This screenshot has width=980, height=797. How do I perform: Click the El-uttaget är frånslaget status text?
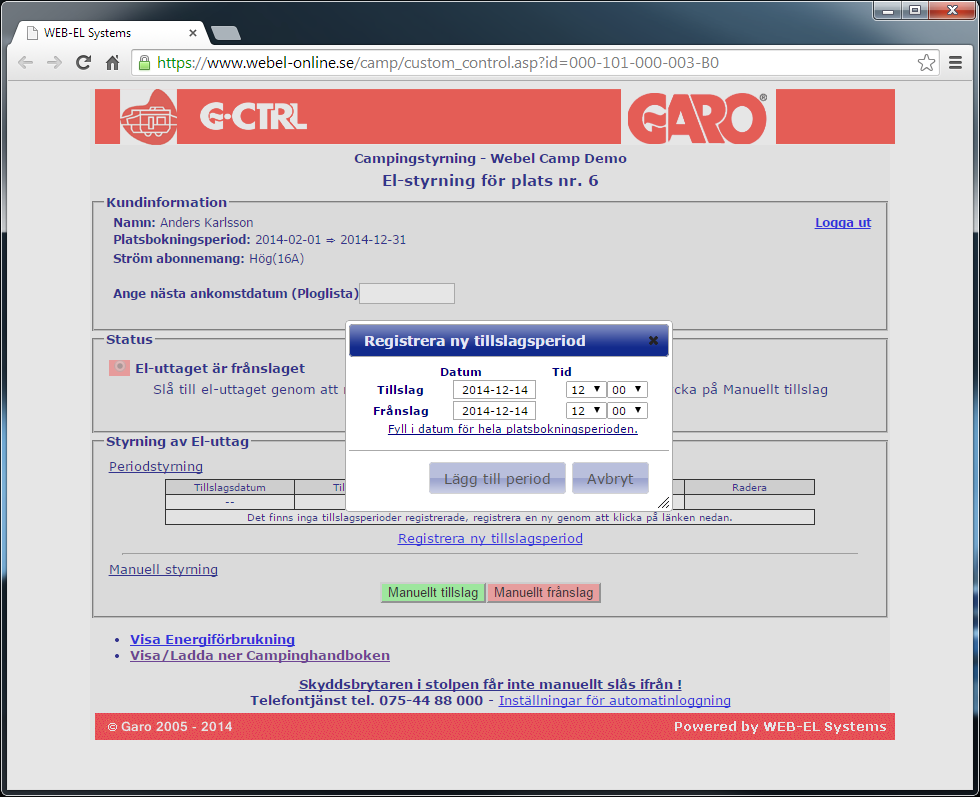pyautogui.click(x=220, y=368)
